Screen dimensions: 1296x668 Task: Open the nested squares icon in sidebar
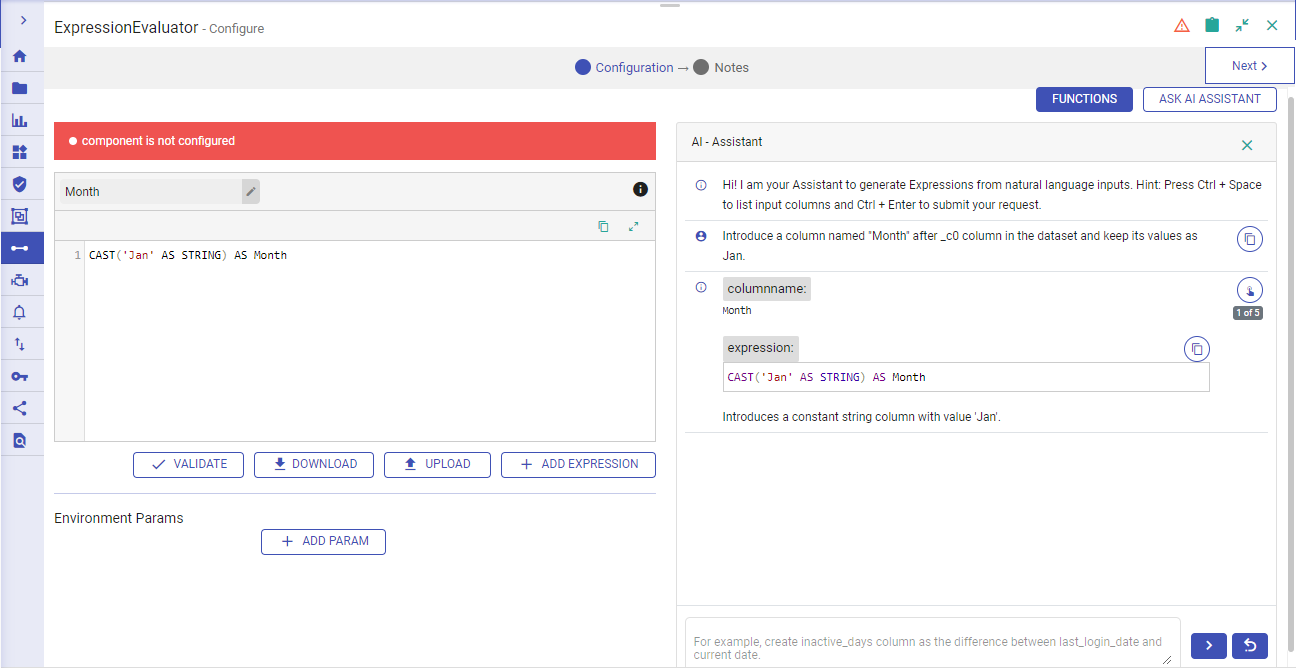20,216
